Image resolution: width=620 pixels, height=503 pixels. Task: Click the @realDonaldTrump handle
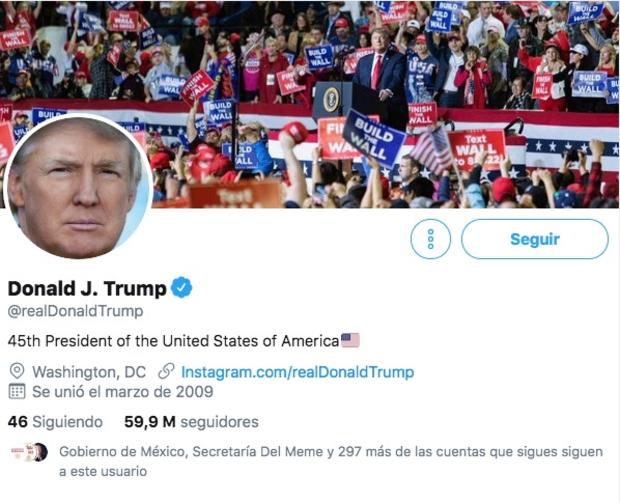76,311
